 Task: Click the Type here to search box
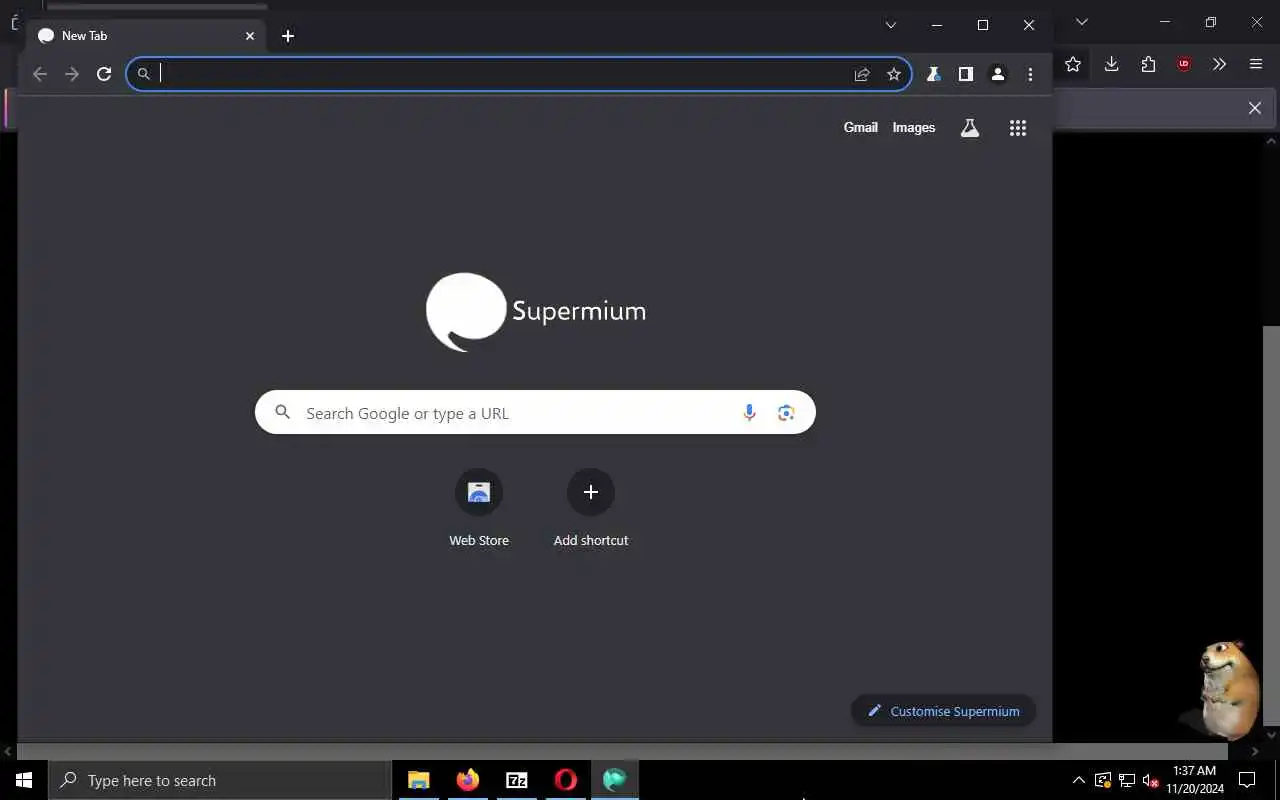coord(220,780)
